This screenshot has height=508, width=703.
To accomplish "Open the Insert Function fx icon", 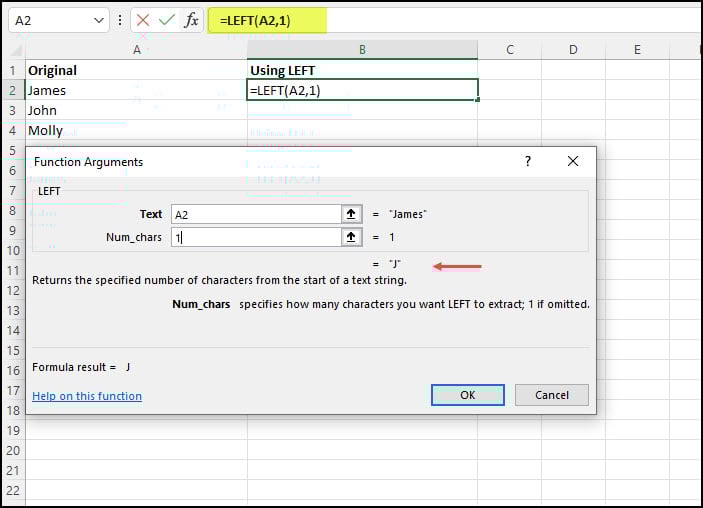I will 190,20.
